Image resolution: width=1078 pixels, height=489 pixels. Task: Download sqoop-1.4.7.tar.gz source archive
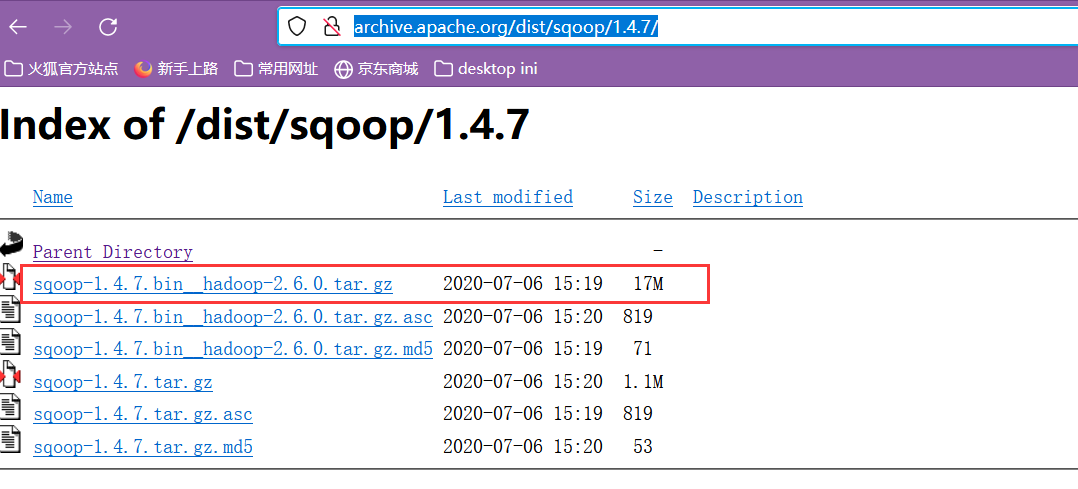click(x=122, y=382)
